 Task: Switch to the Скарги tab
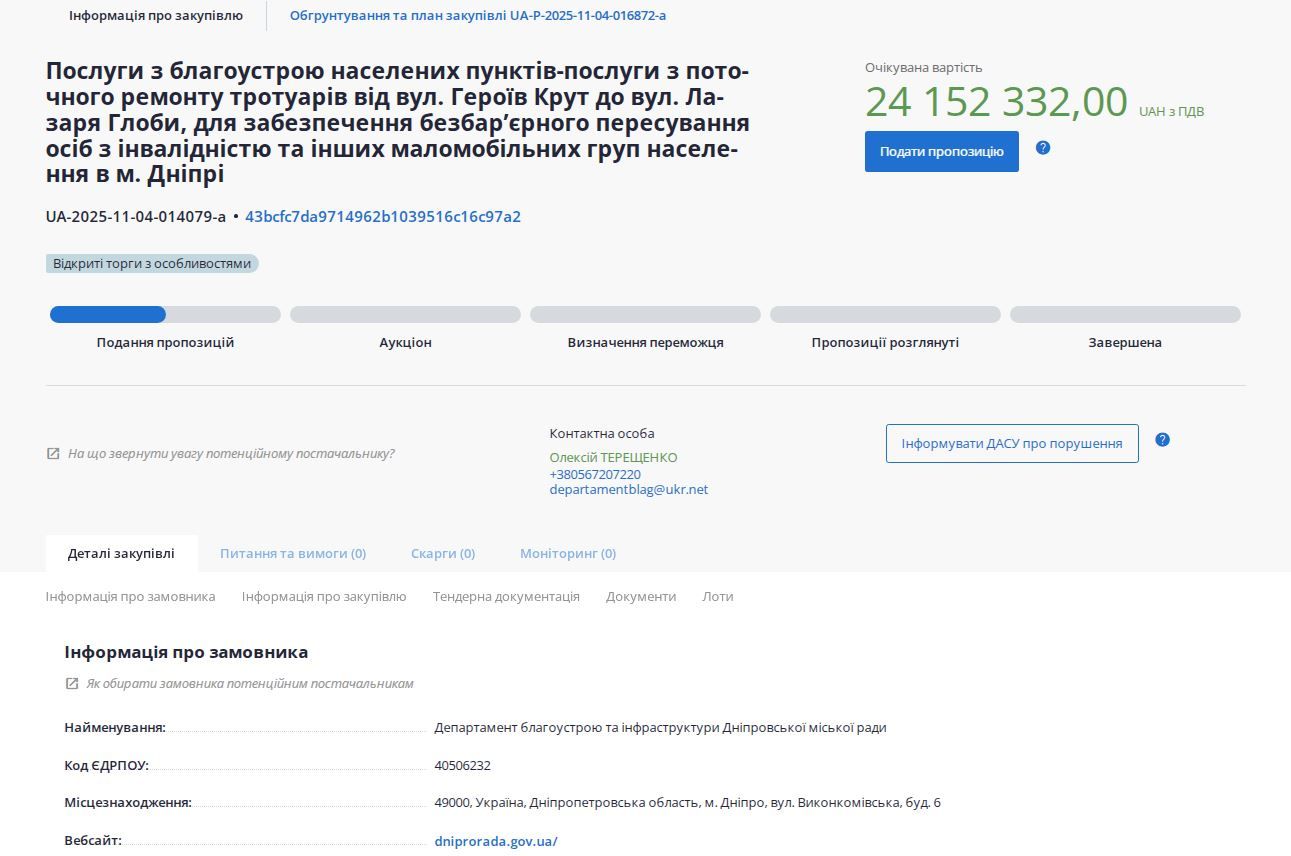pos(441,553)
